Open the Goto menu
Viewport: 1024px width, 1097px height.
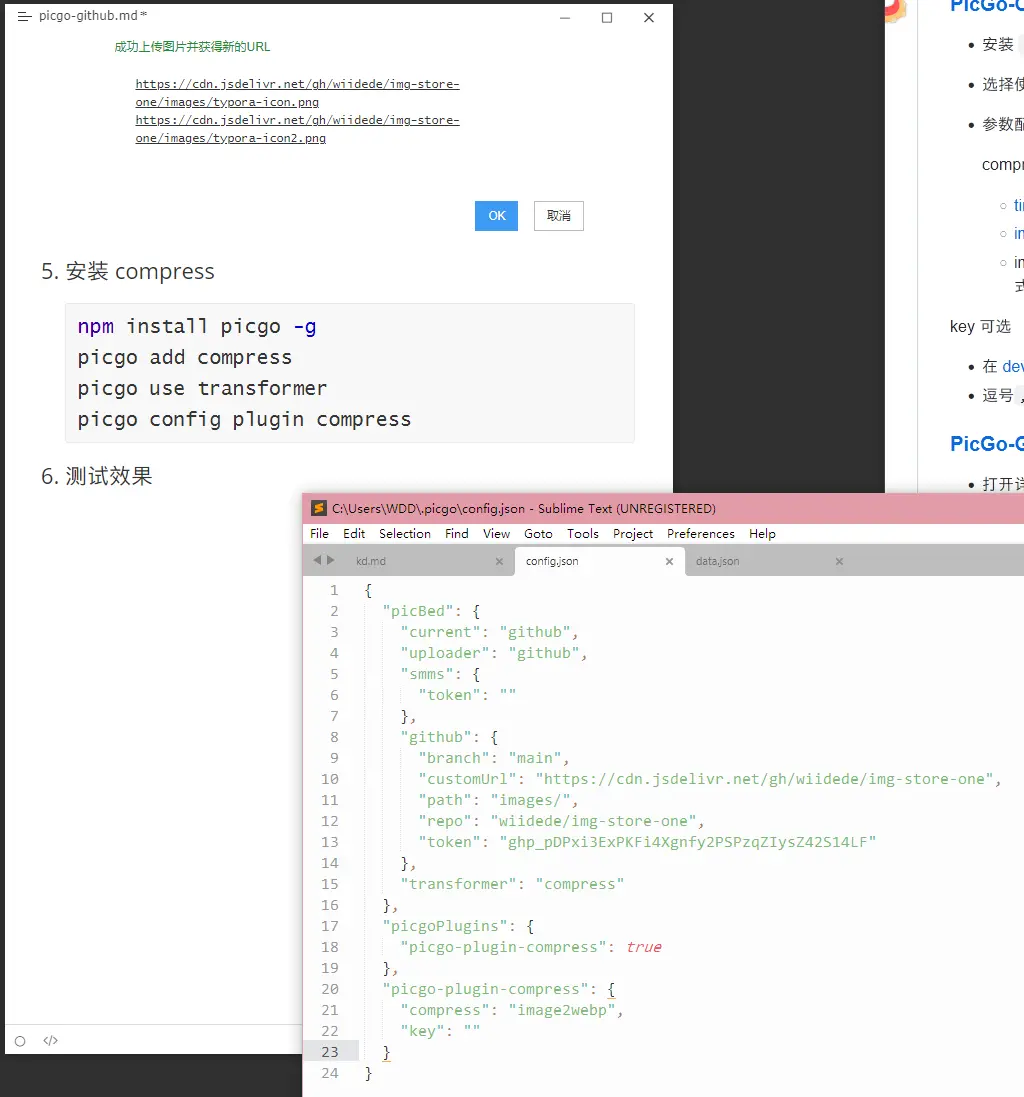click(538, 533)
